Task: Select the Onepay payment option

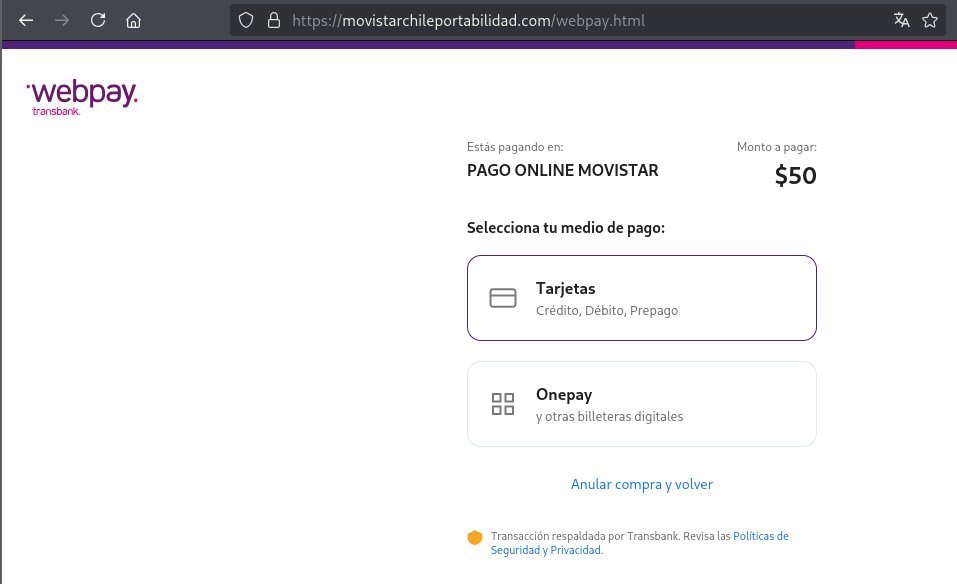Action: tap(641, 404)
